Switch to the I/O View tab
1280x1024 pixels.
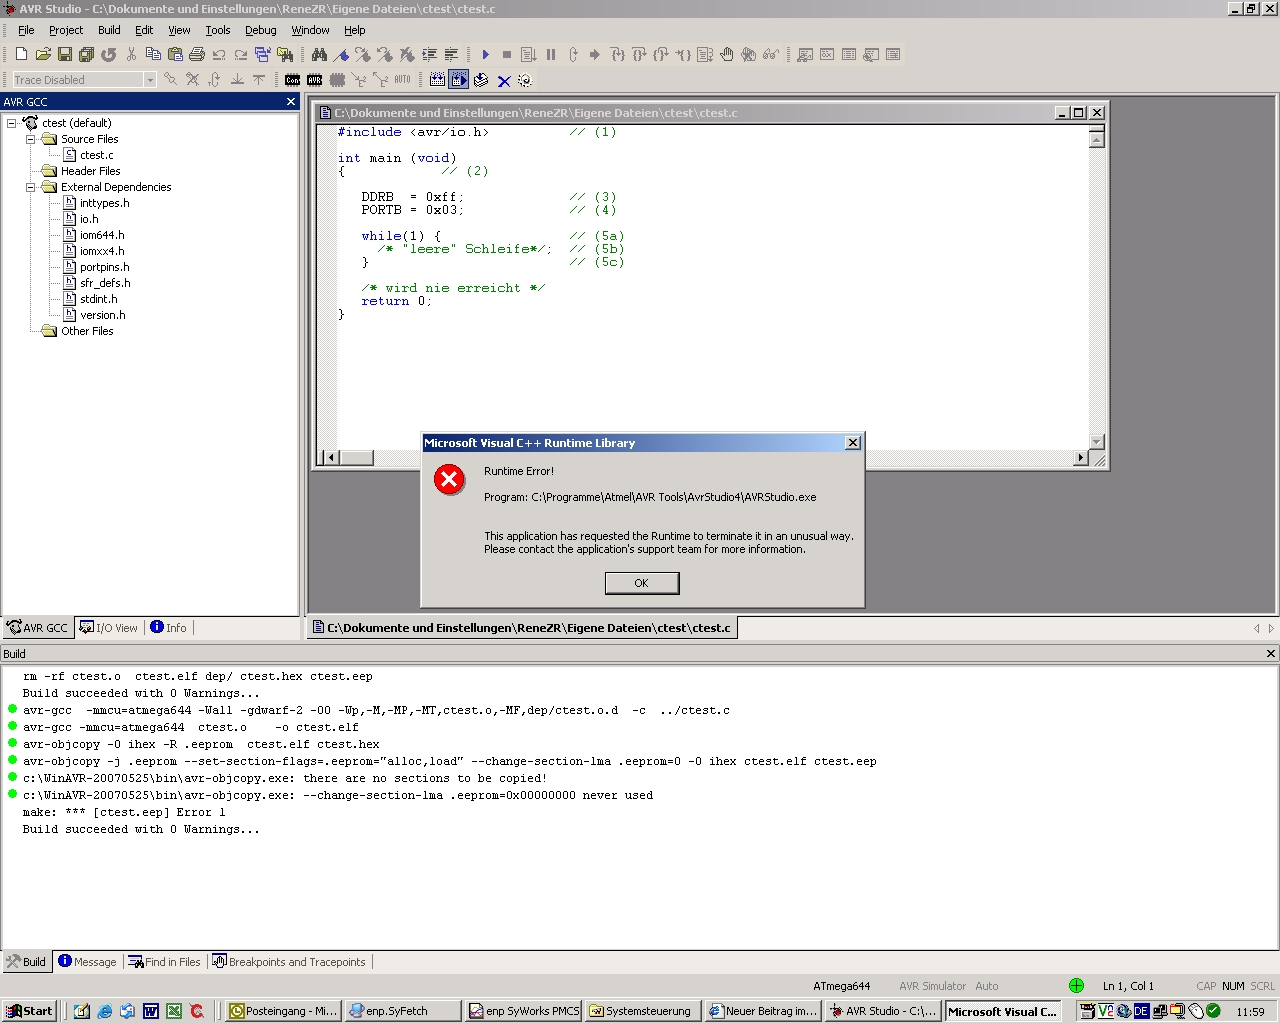109,628
